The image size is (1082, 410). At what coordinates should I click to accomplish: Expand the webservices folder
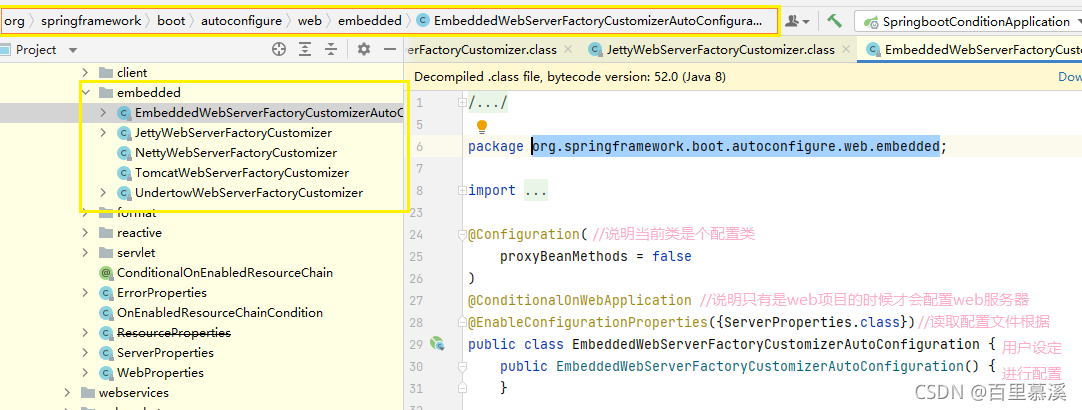pyautogui.click(x=68, y=393)
